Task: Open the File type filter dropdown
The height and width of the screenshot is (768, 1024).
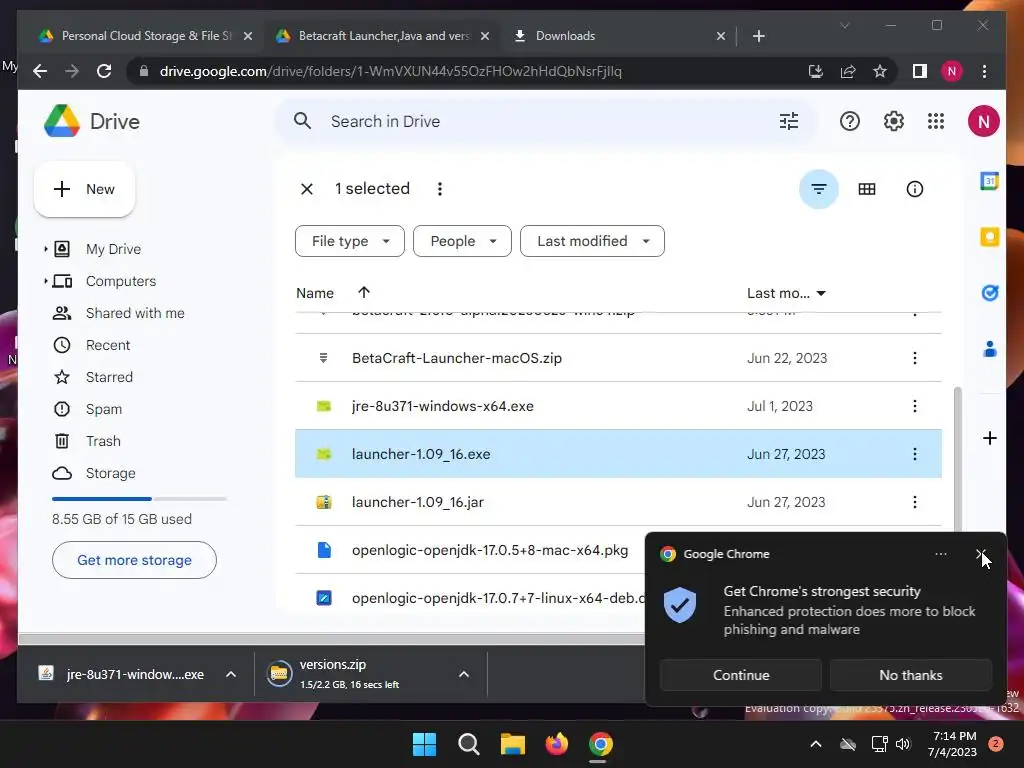Action: tap(349, 241)
